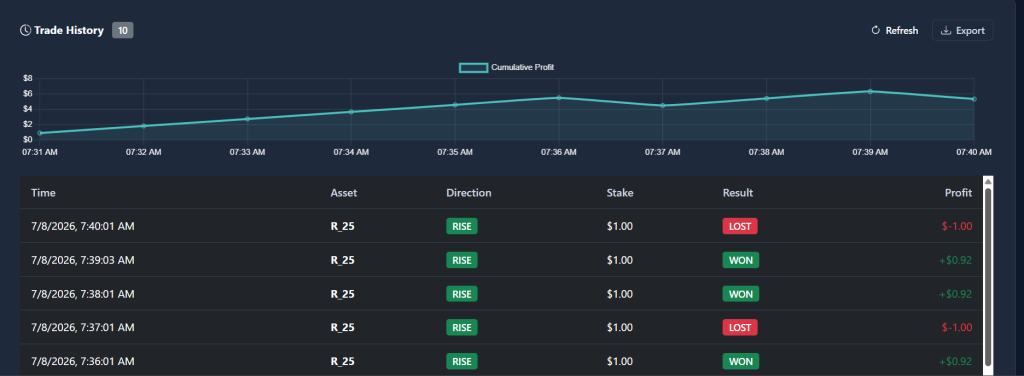
Task: Click the chart data point at 07:33 AM
Action: [248, 119]
